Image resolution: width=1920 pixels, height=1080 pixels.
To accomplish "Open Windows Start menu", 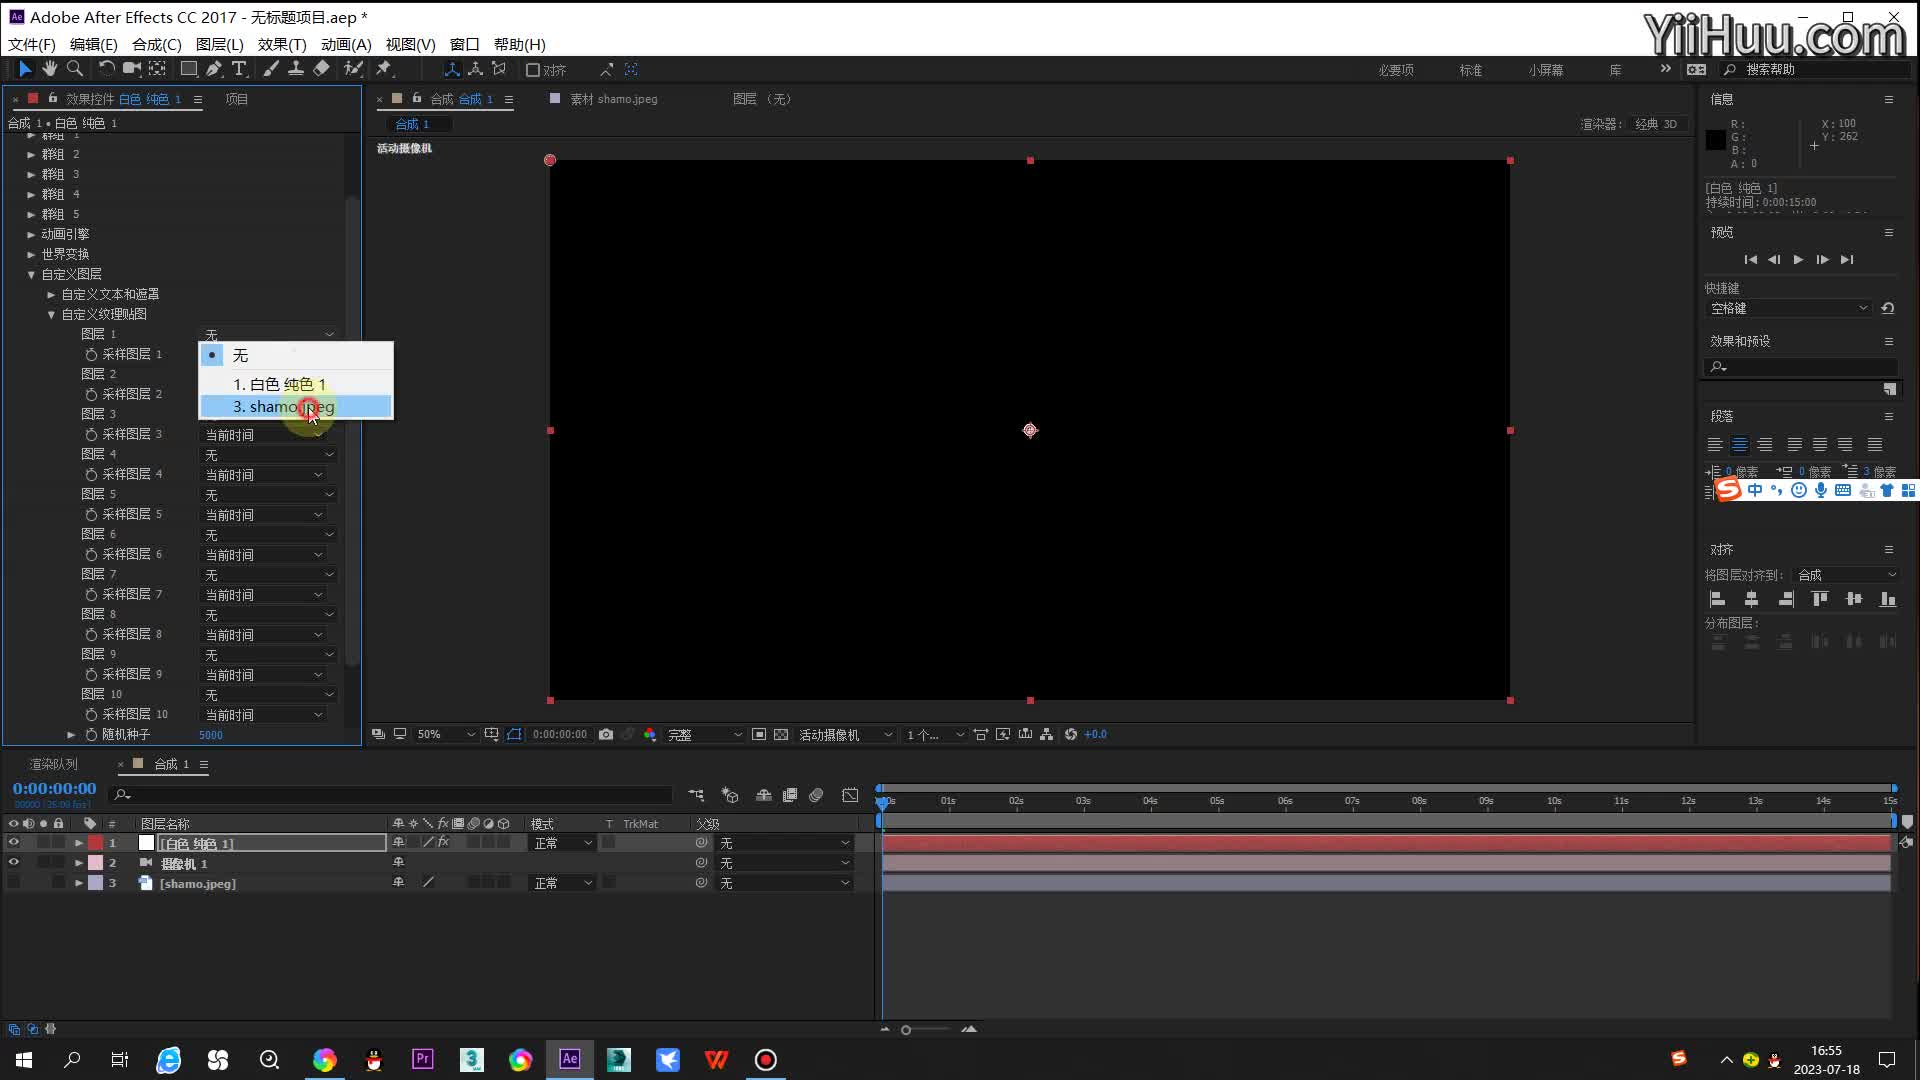I will coord(24,1059).
